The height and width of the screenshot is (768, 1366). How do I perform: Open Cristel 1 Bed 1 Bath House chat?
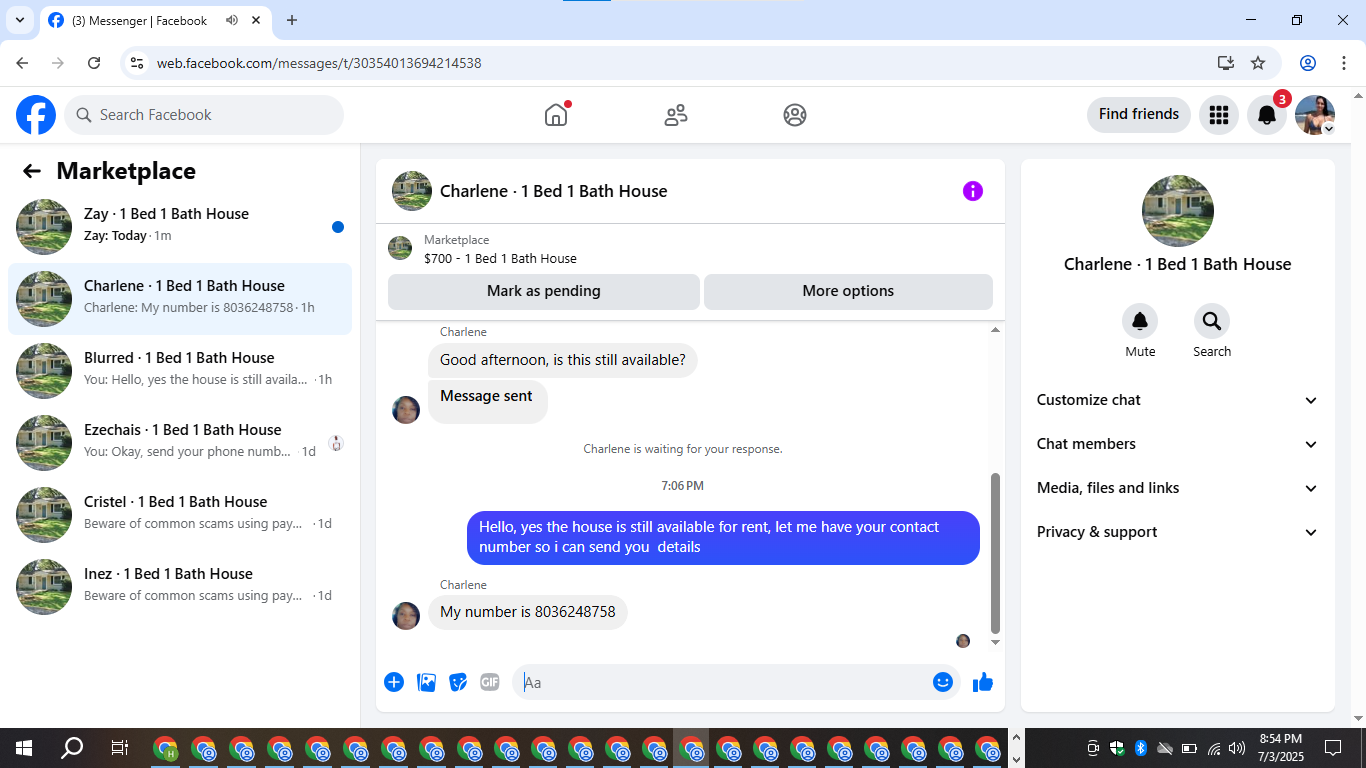click(180, 515)
